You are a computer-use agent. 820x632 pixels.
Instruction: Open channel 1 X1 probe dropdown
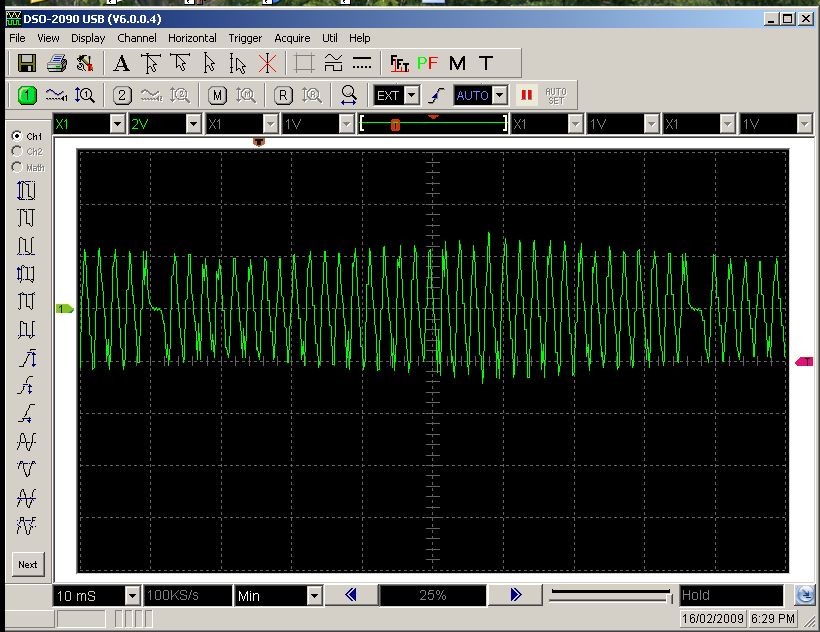click(118, 124)
